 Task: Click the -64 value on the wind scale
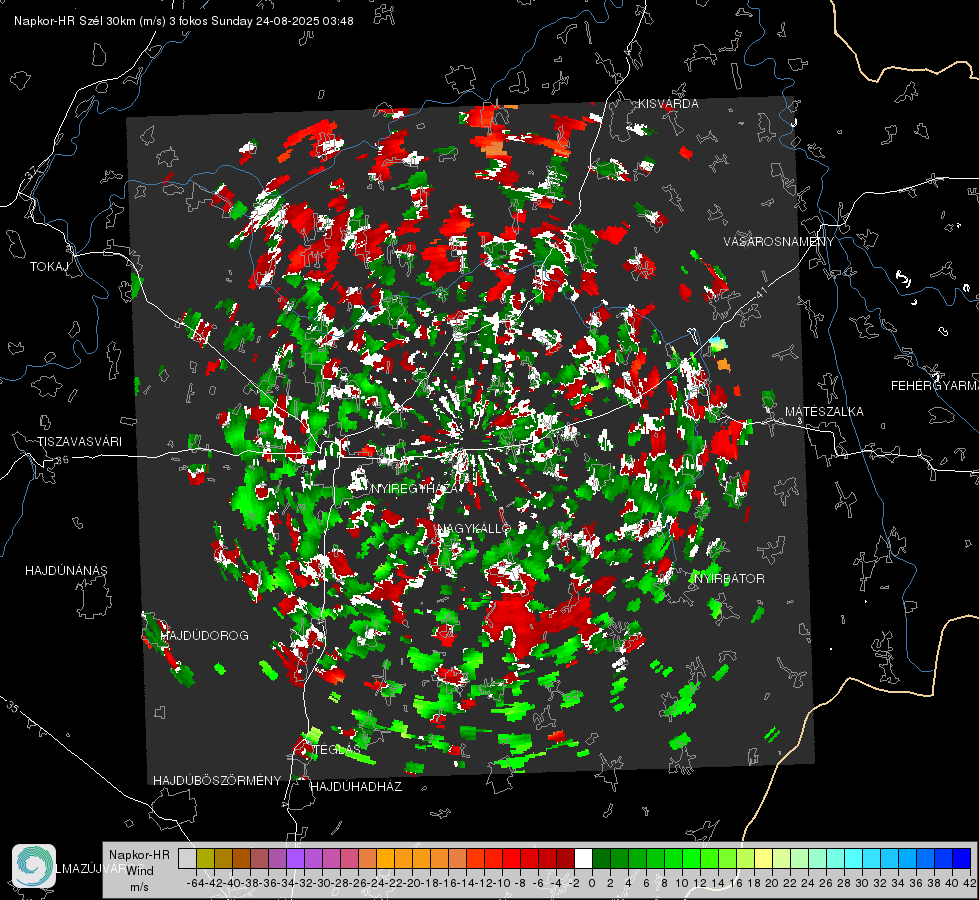point(195,883)
